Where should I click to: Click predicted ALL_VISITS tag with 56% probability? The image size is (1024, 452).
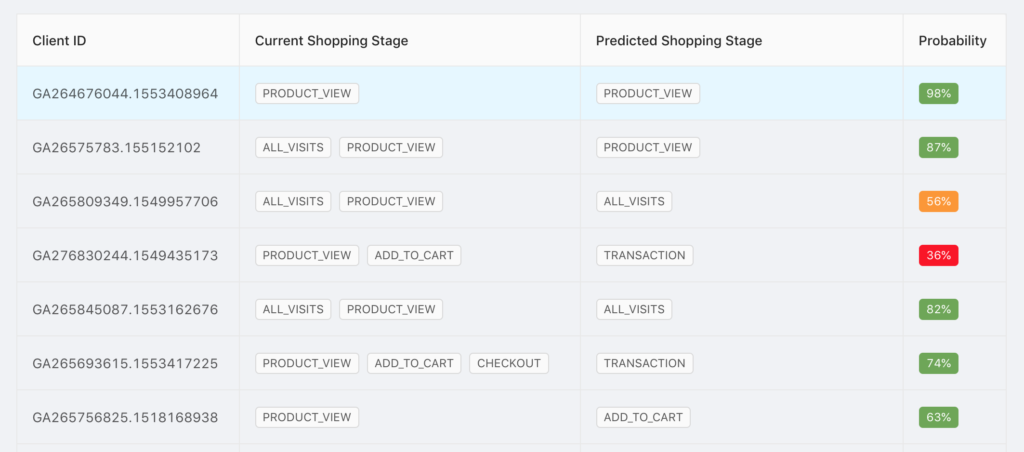coord(634,201)
